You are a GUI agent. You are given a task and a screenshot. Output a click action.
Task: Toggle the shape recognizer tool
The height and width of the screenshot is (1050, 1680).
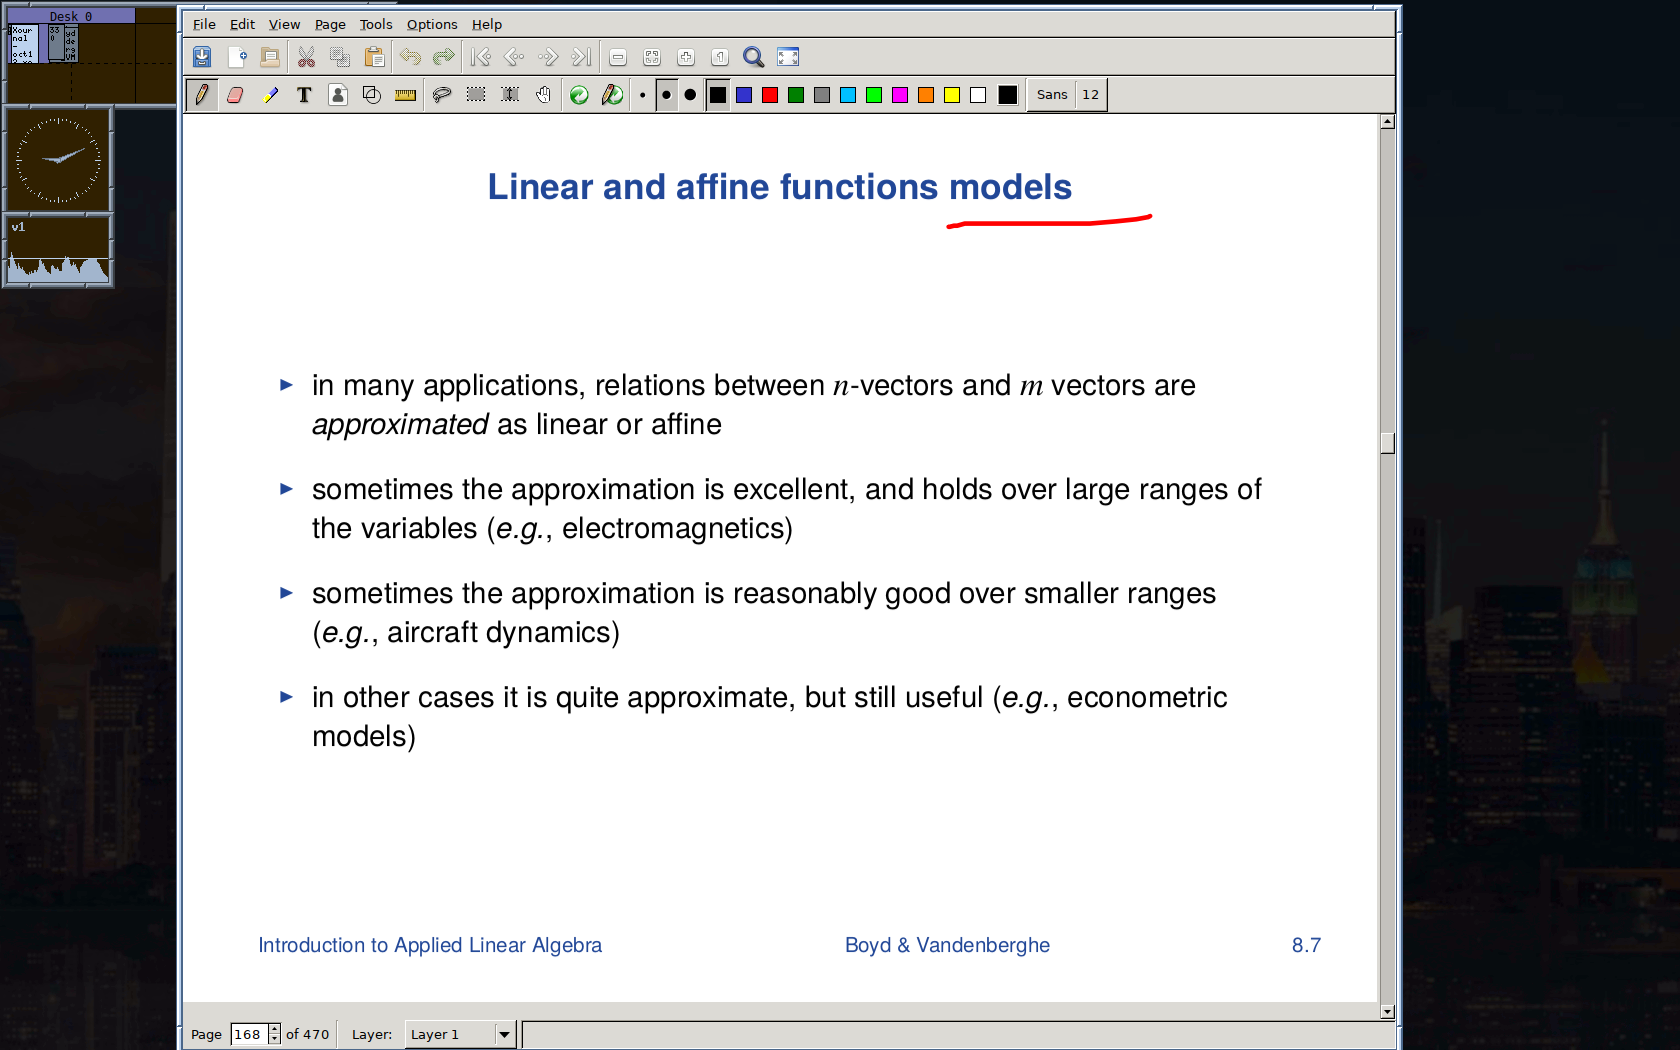[371, 95]
